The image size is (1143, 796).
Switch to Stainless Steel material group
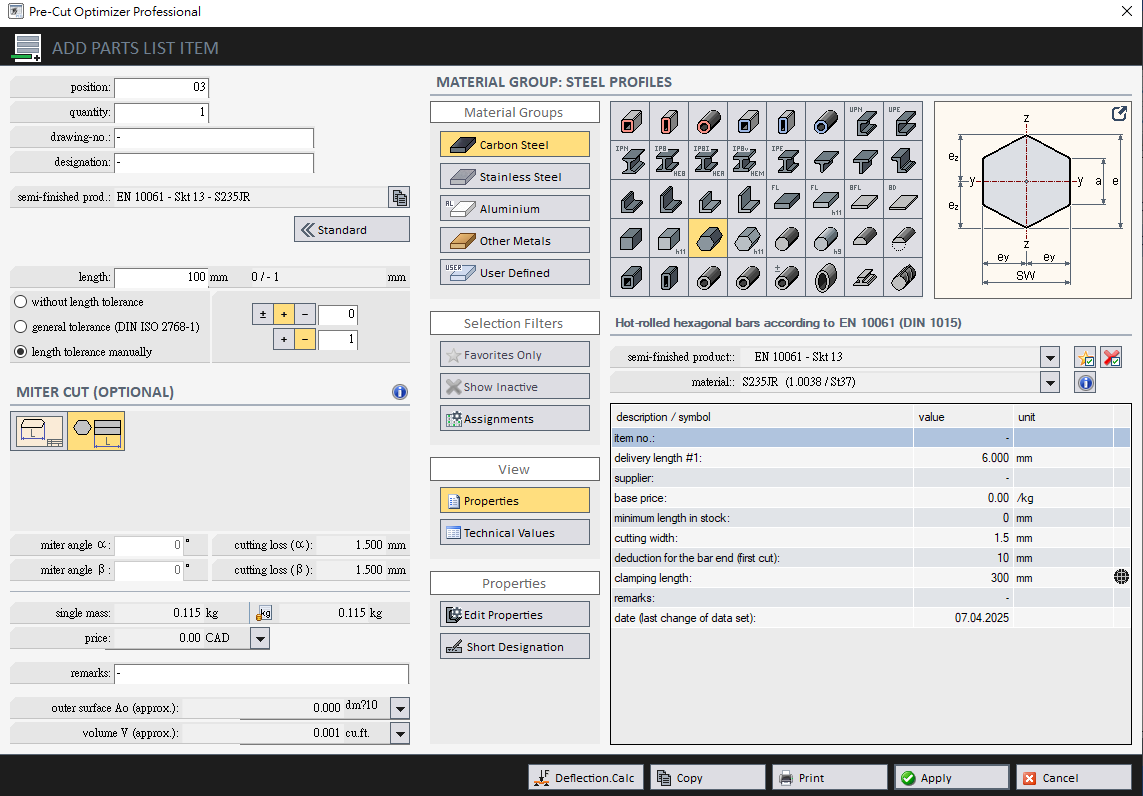click(514, 177)
